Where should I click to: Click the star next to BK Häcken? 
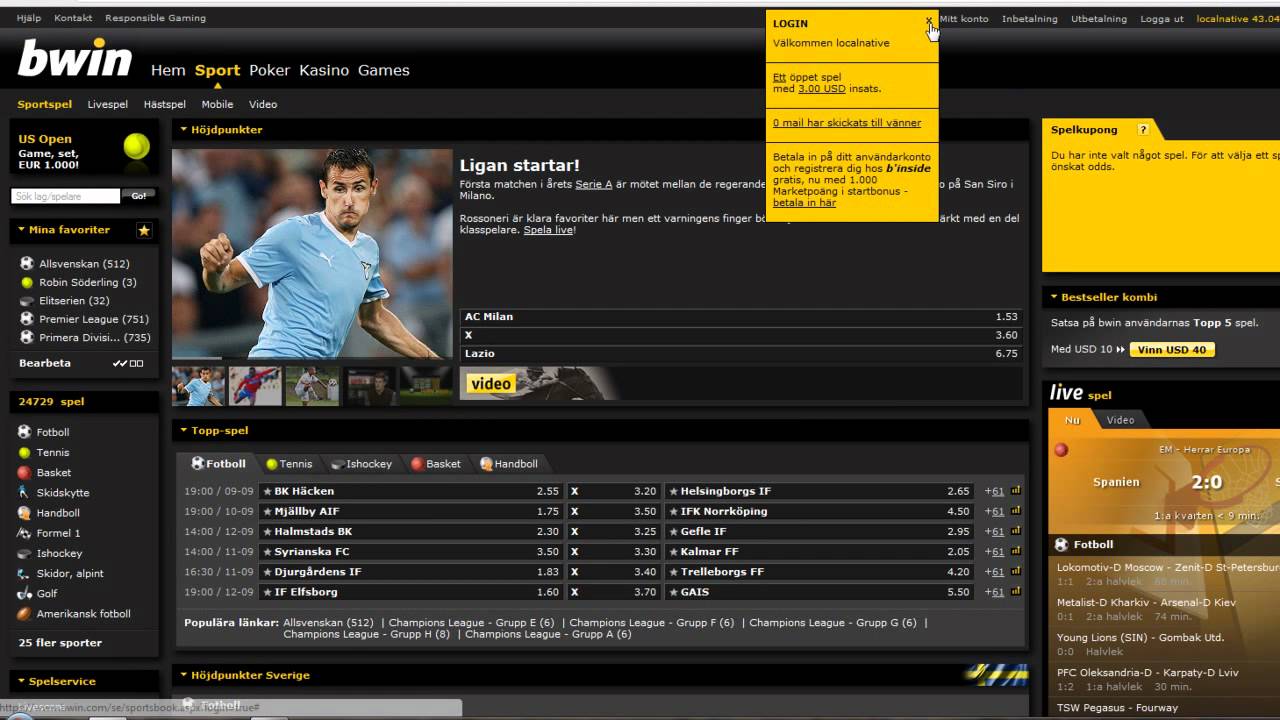click(x=267, y=491)
